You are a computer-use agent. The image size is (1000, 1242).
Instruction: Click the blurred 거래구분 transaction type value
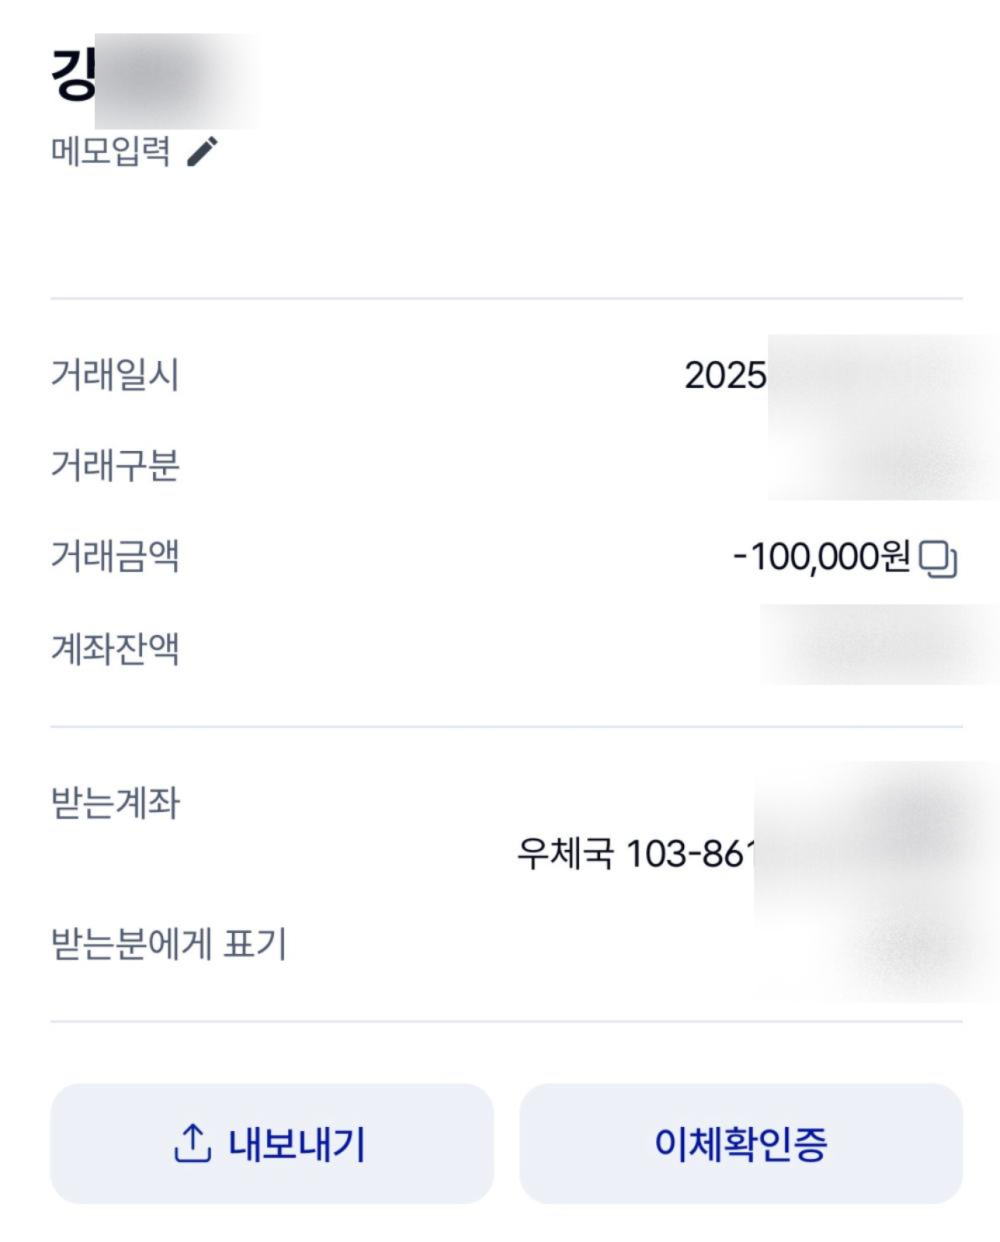pos(884,465)
